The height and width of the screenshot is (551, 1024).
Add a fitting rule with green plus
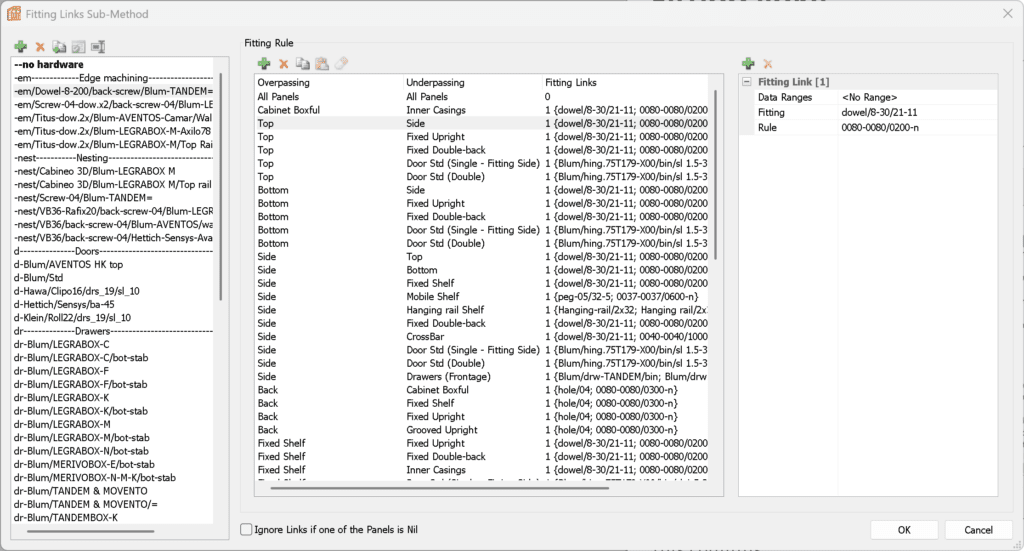[x=264, y=63]
